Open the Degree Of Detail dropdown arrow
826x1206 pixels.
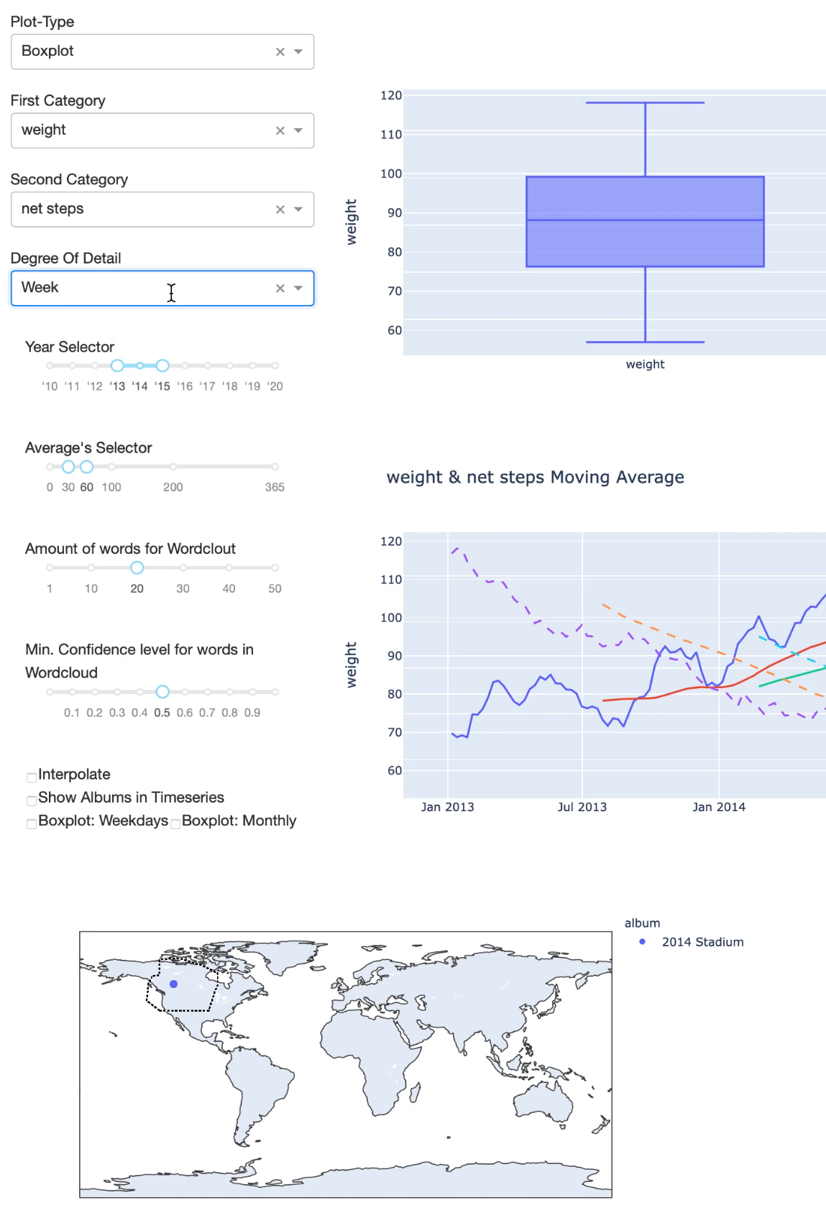tap(298, 289)
